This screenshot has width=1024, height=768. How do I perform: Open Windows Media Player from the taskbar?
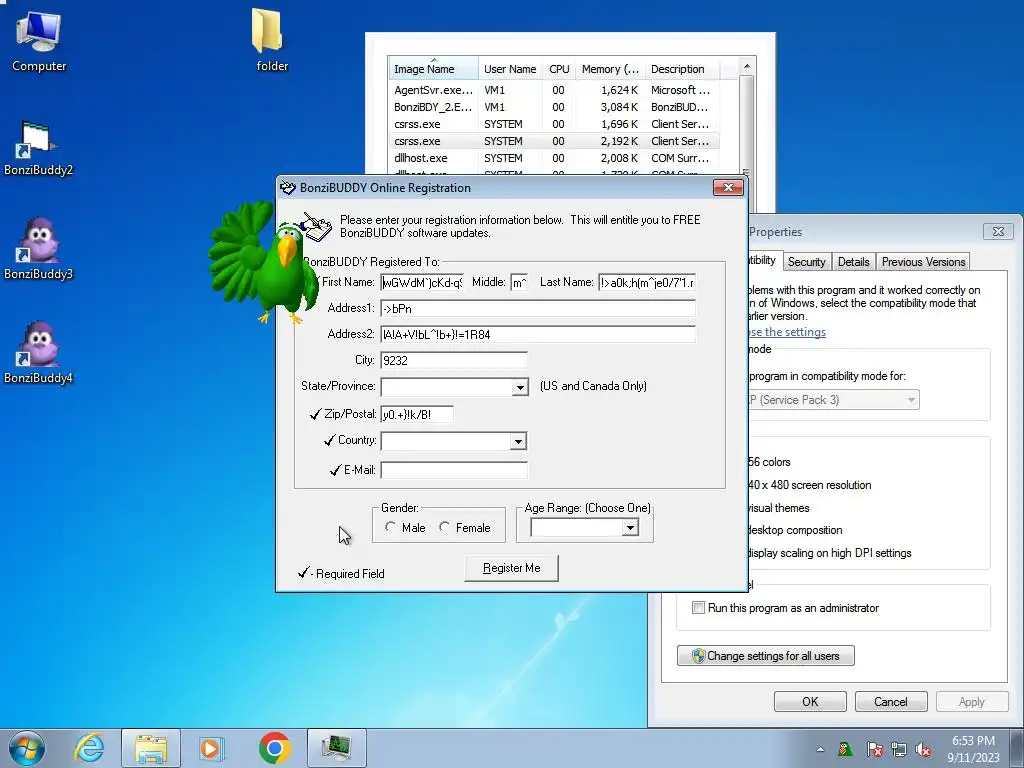point(211,748)
